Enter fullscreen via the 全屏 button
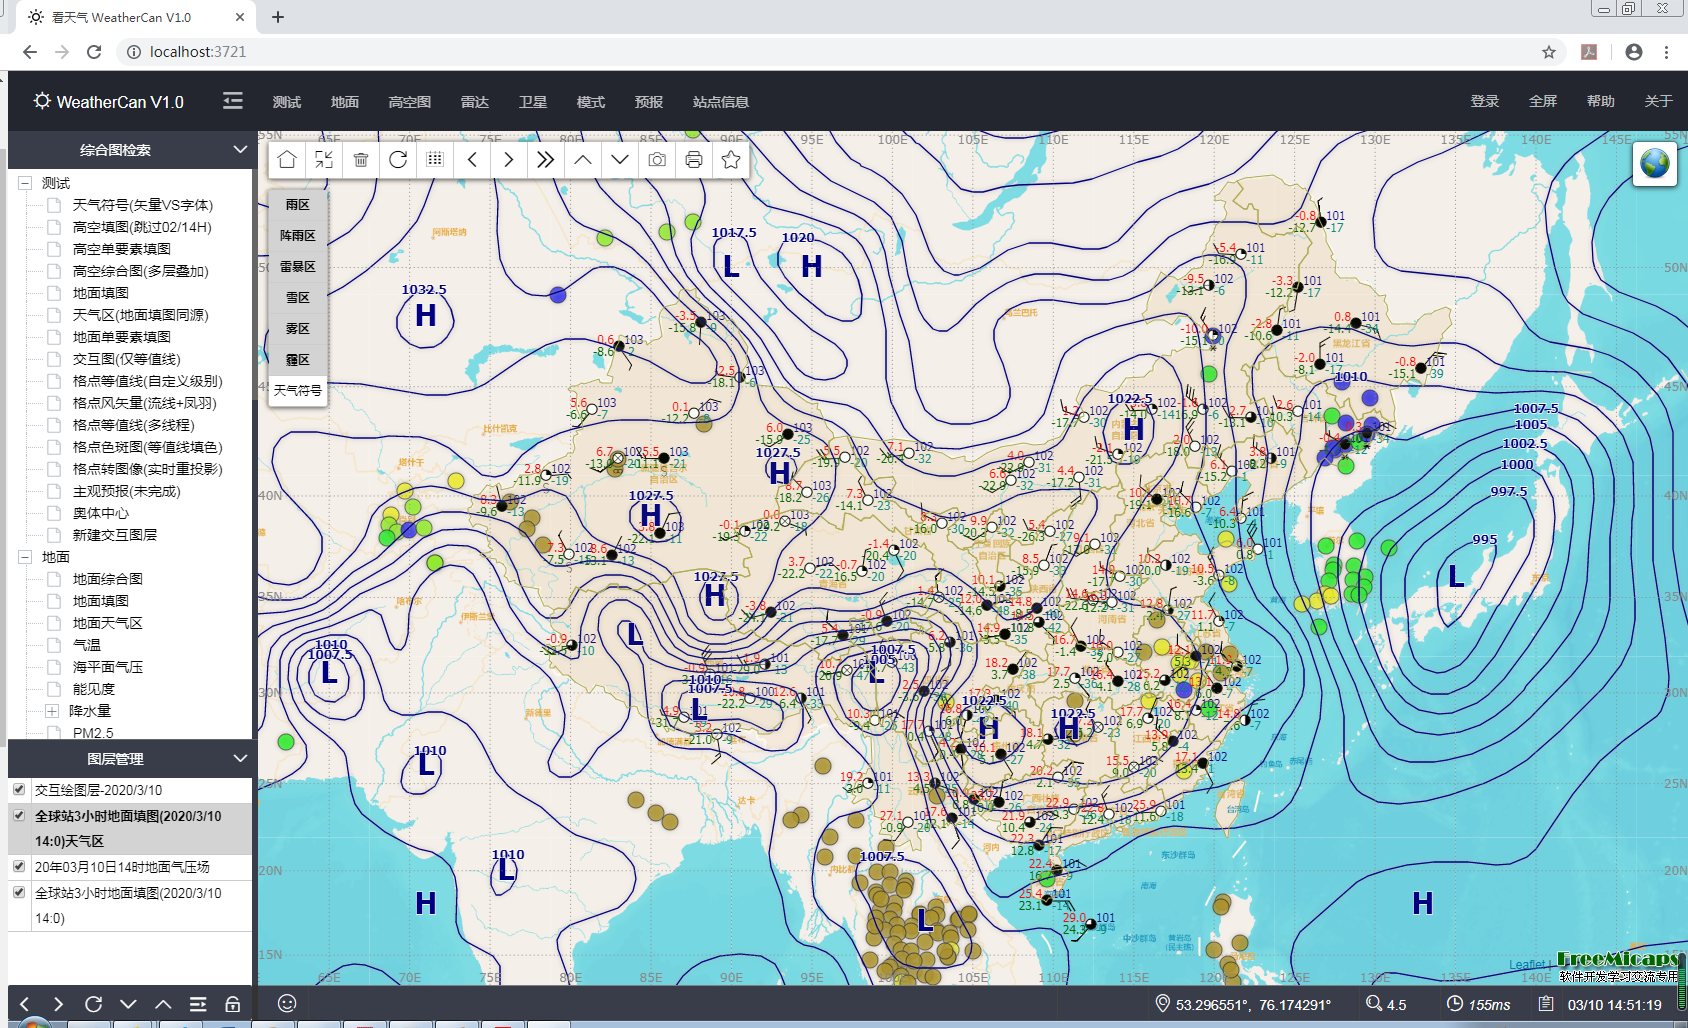This screenshot has width=1688, height=1028. (x=1542, y=101)
